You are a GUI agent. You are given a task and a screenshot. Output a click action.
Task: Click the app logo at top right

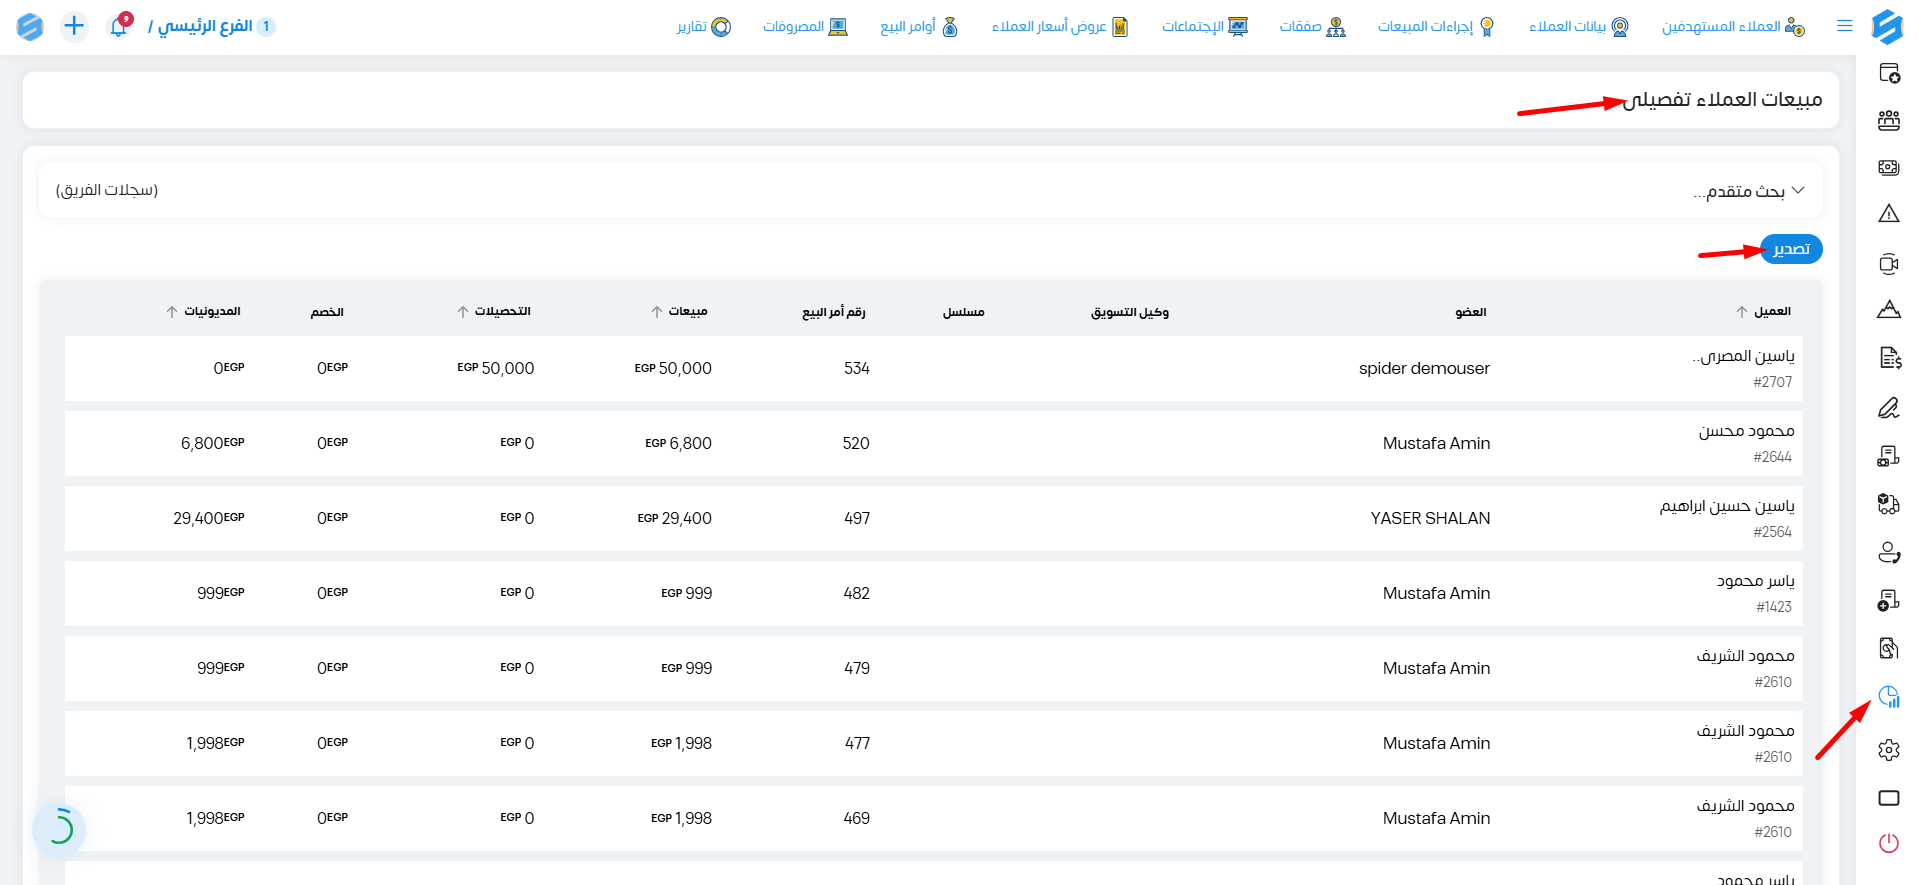pos(1887,26)
